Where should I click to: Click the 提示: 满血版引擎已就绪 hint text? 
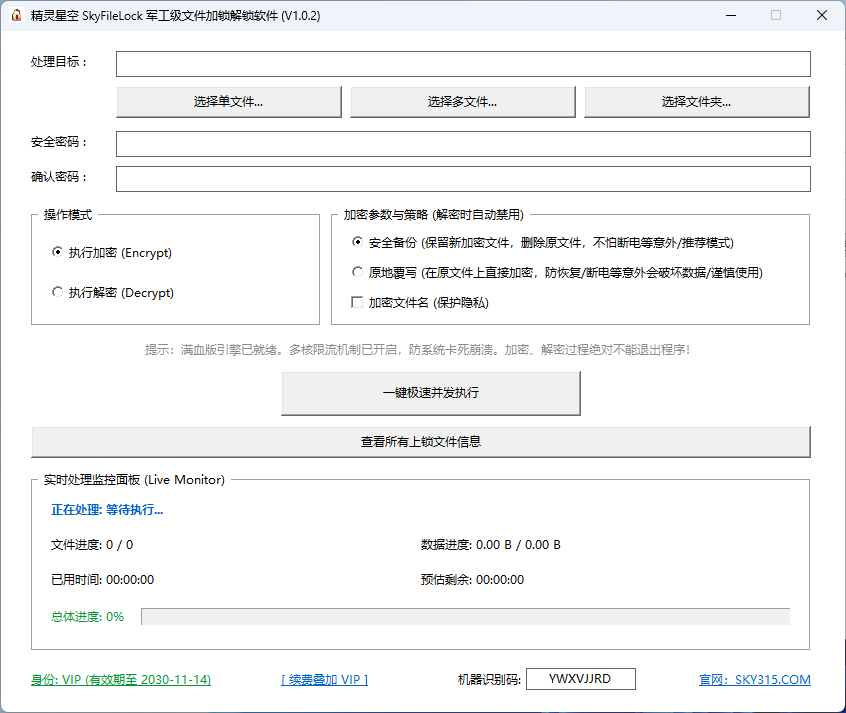point(417,350)
